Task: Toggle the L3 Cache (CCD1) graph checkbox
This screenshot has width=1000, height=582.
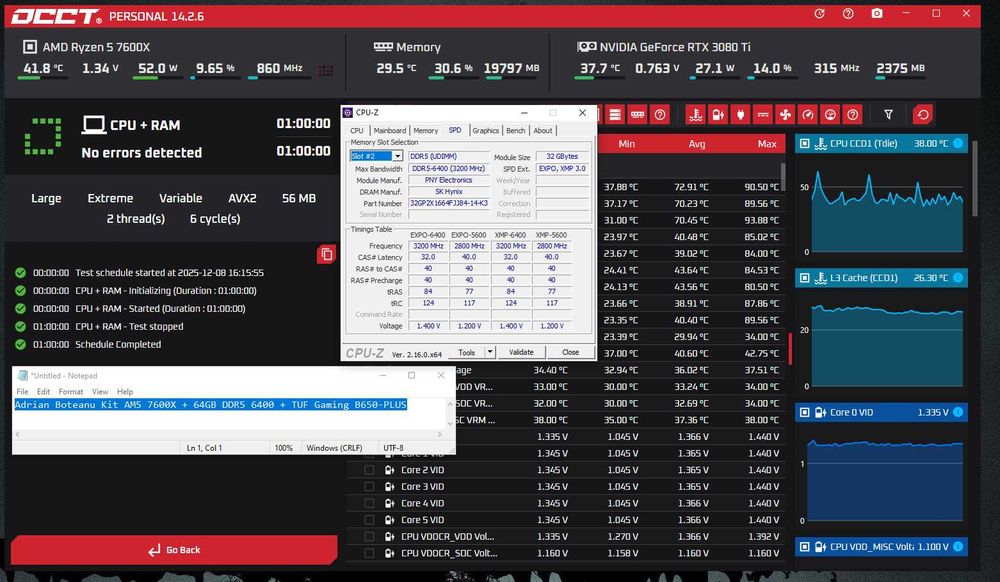Action: pos(805,278)
